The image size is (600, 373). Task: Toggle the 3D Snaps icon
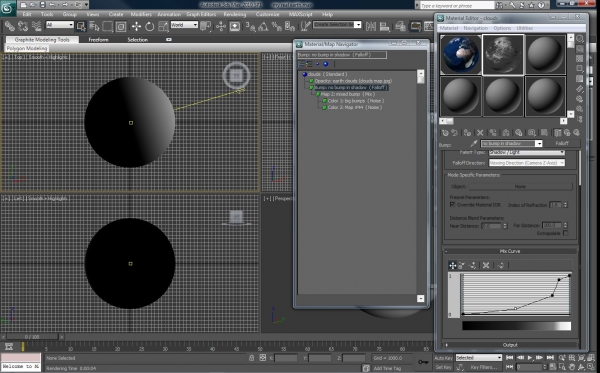click(250, 26)
